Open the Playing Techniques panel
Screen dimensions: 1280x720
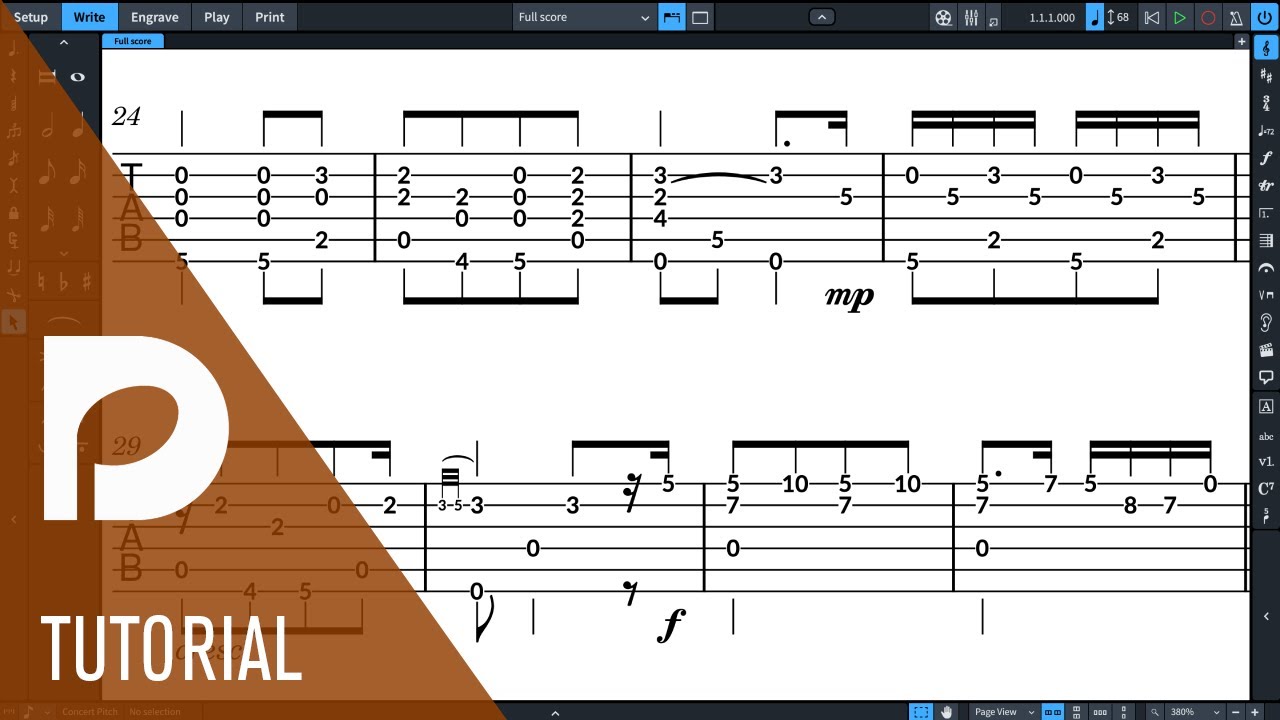[1266, 295]
